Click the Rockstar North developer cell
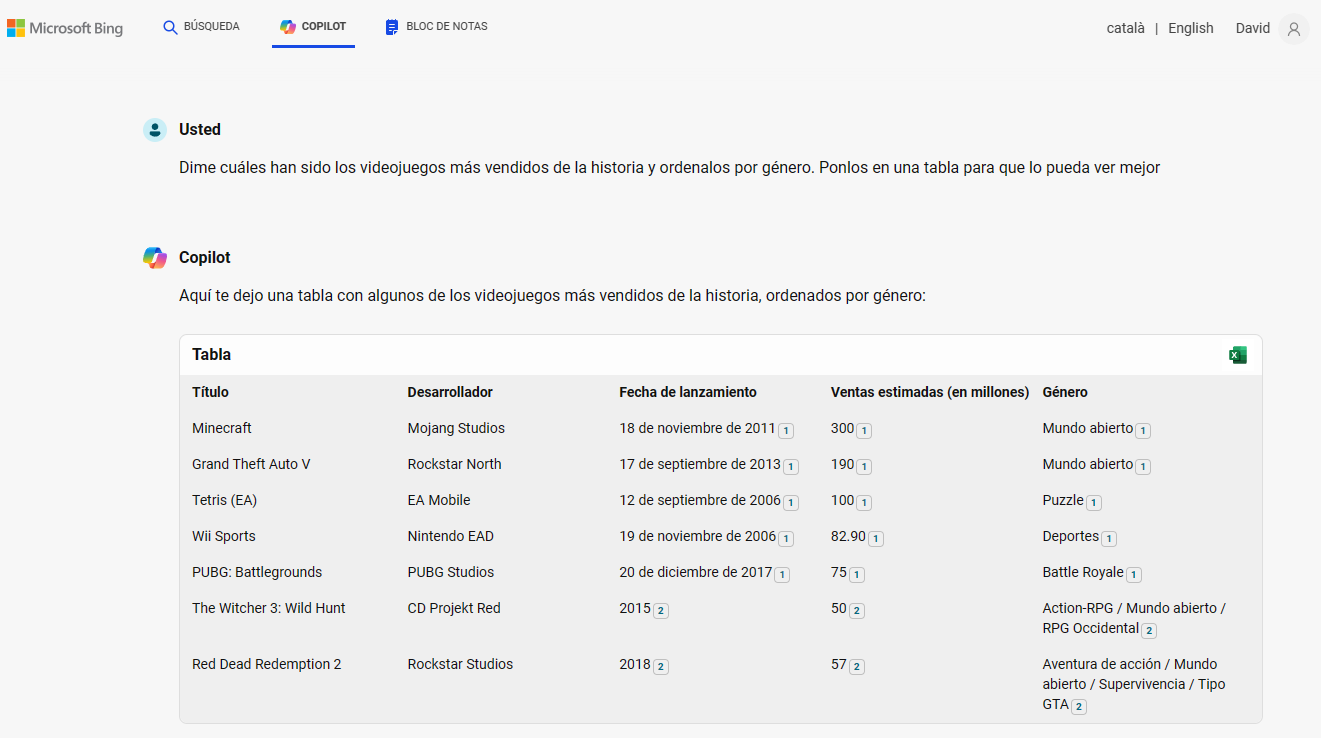 click(x=455, y=464)
